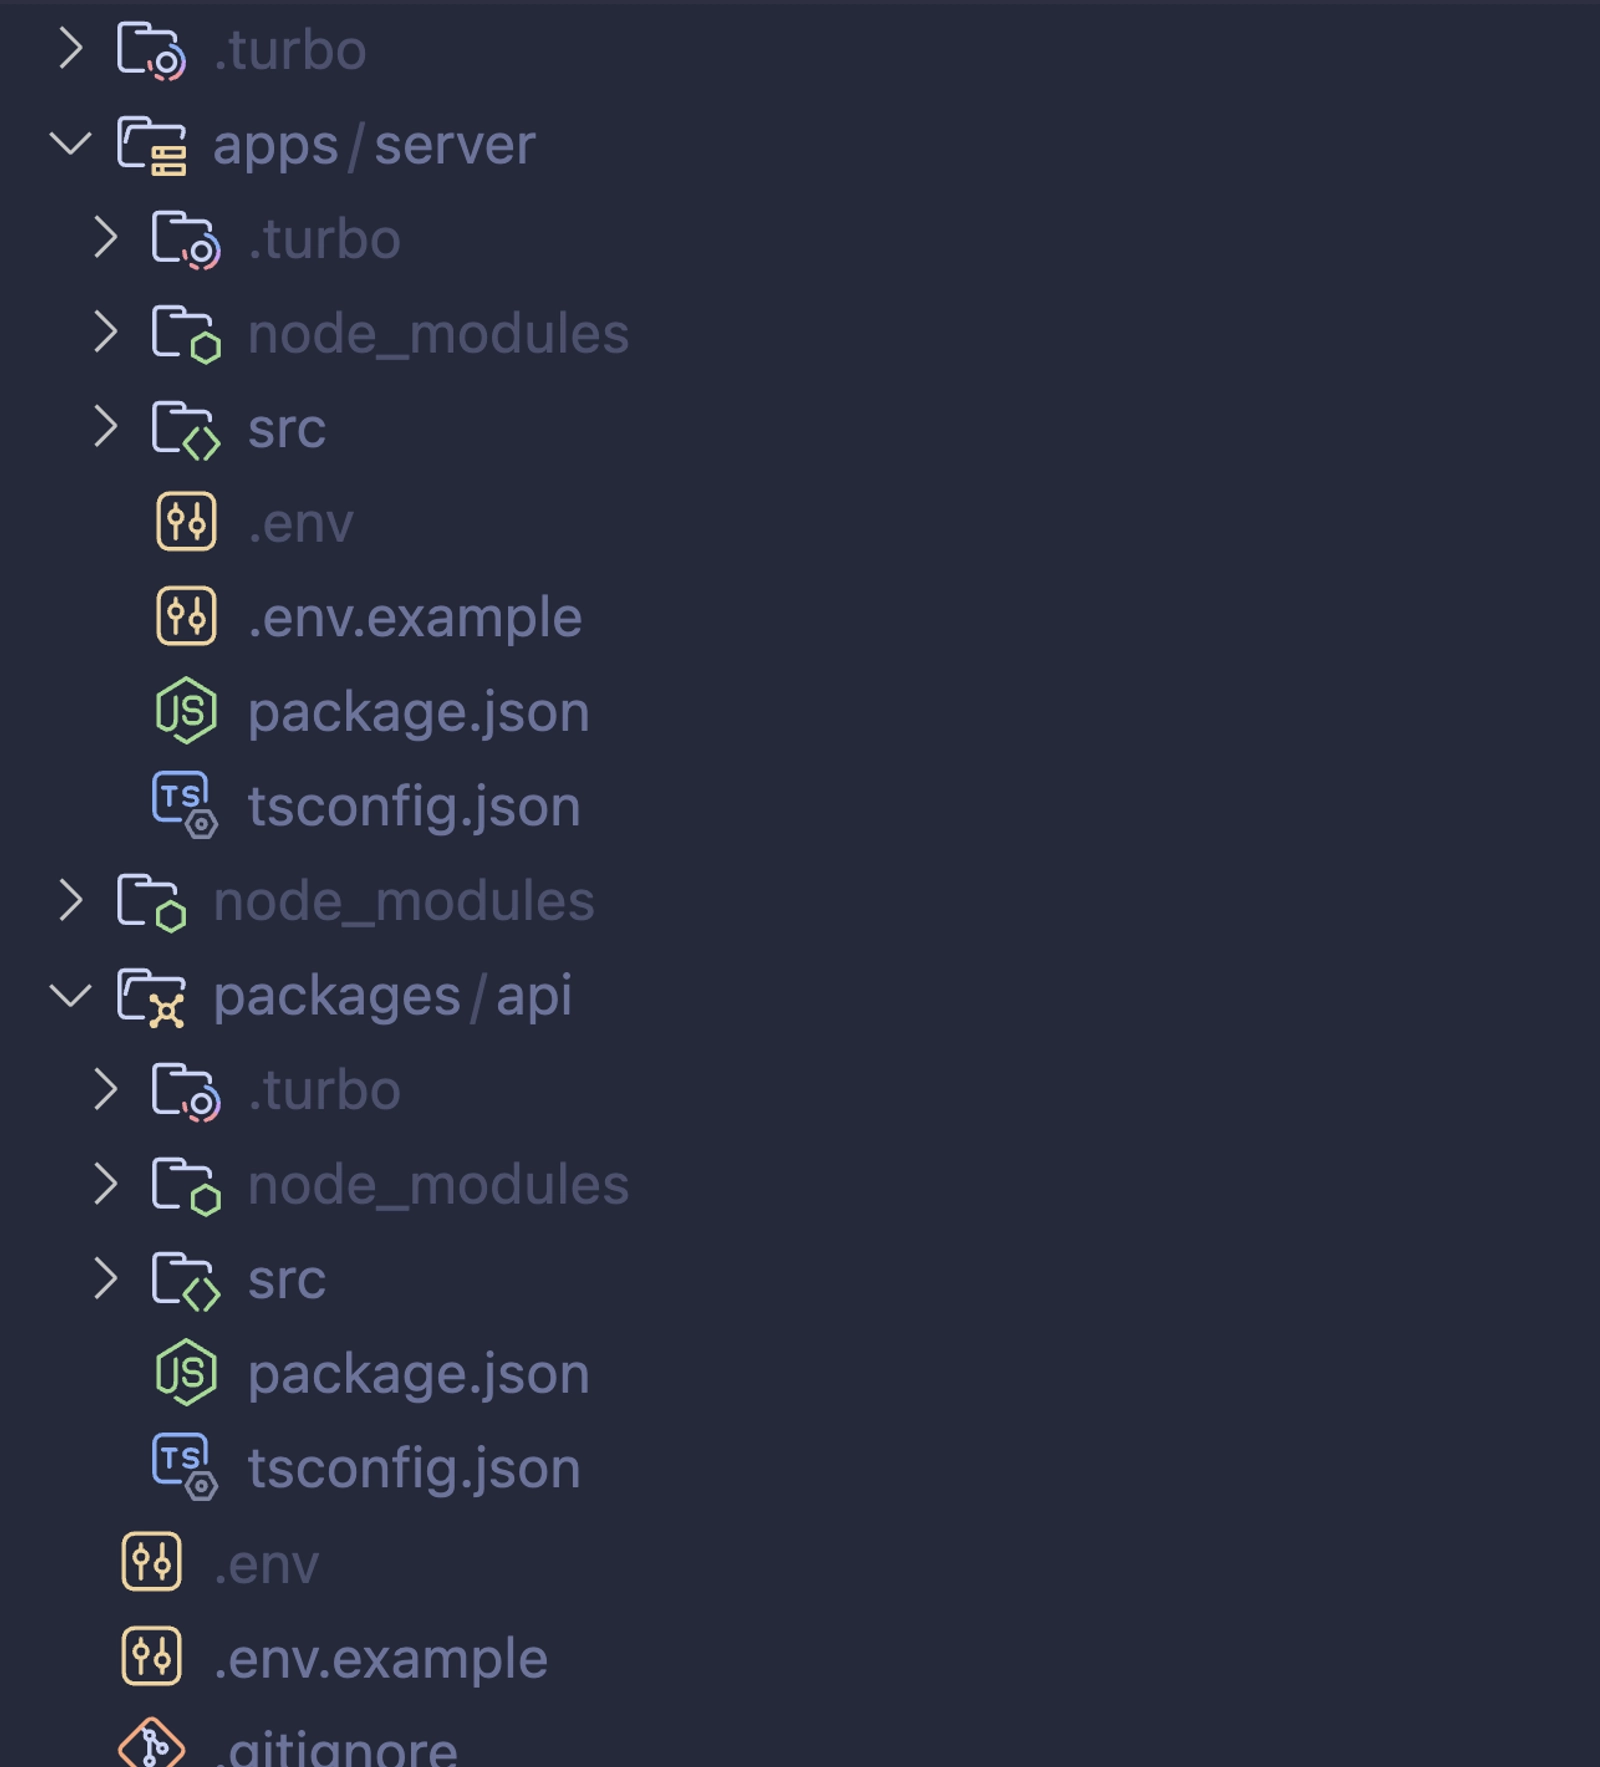Select node_modules folder under packages/api
The height and width of the screenshot is (1767, 1600).
[438, 1184]
